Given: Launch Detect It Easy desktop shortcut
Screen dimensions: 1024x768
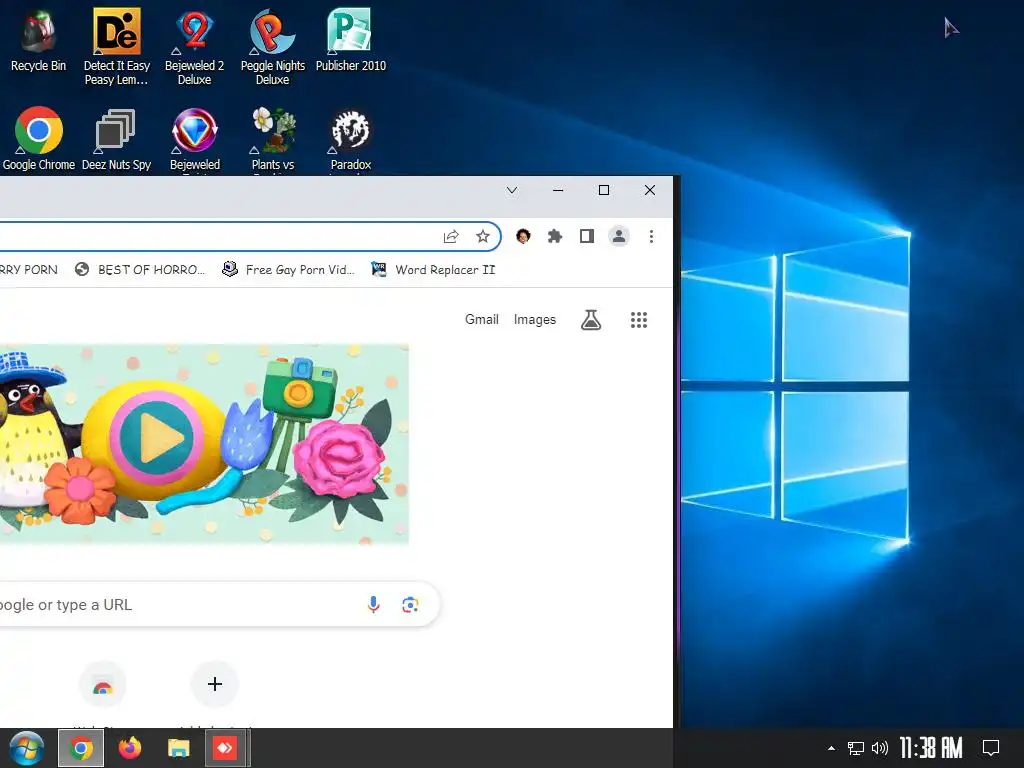Looking at the screenshot, I should pos(116,47).
